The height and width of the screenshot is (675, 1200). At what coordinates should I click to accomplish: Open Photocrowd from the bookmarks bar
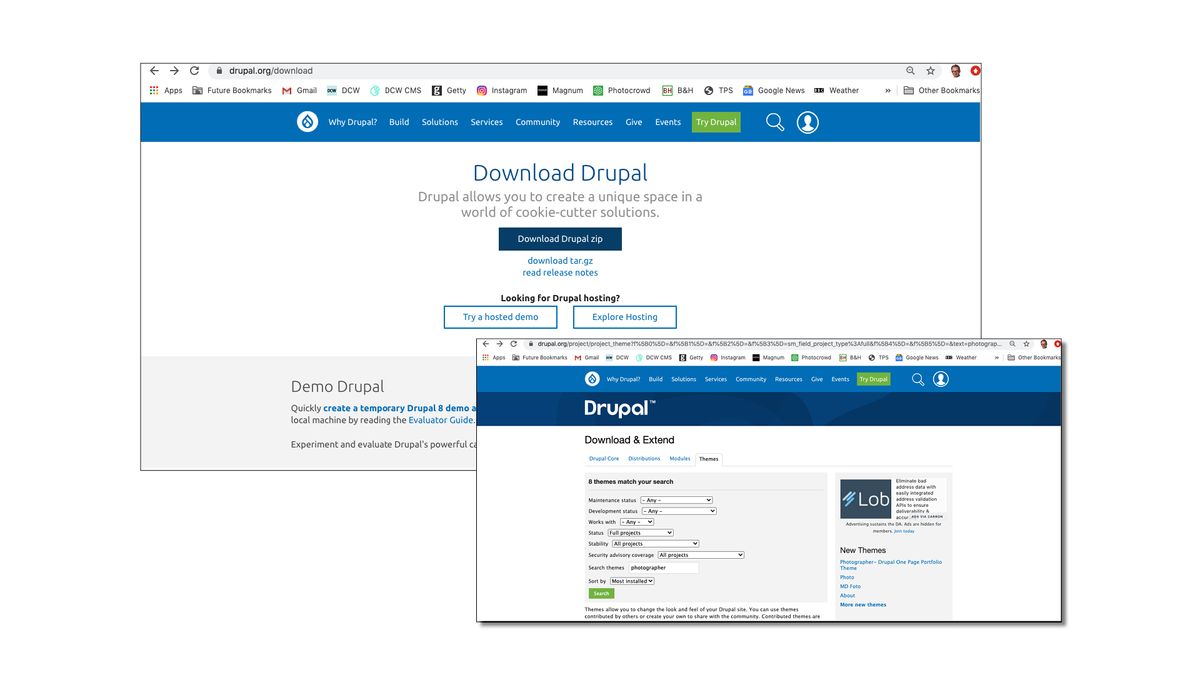pos(622,90)
